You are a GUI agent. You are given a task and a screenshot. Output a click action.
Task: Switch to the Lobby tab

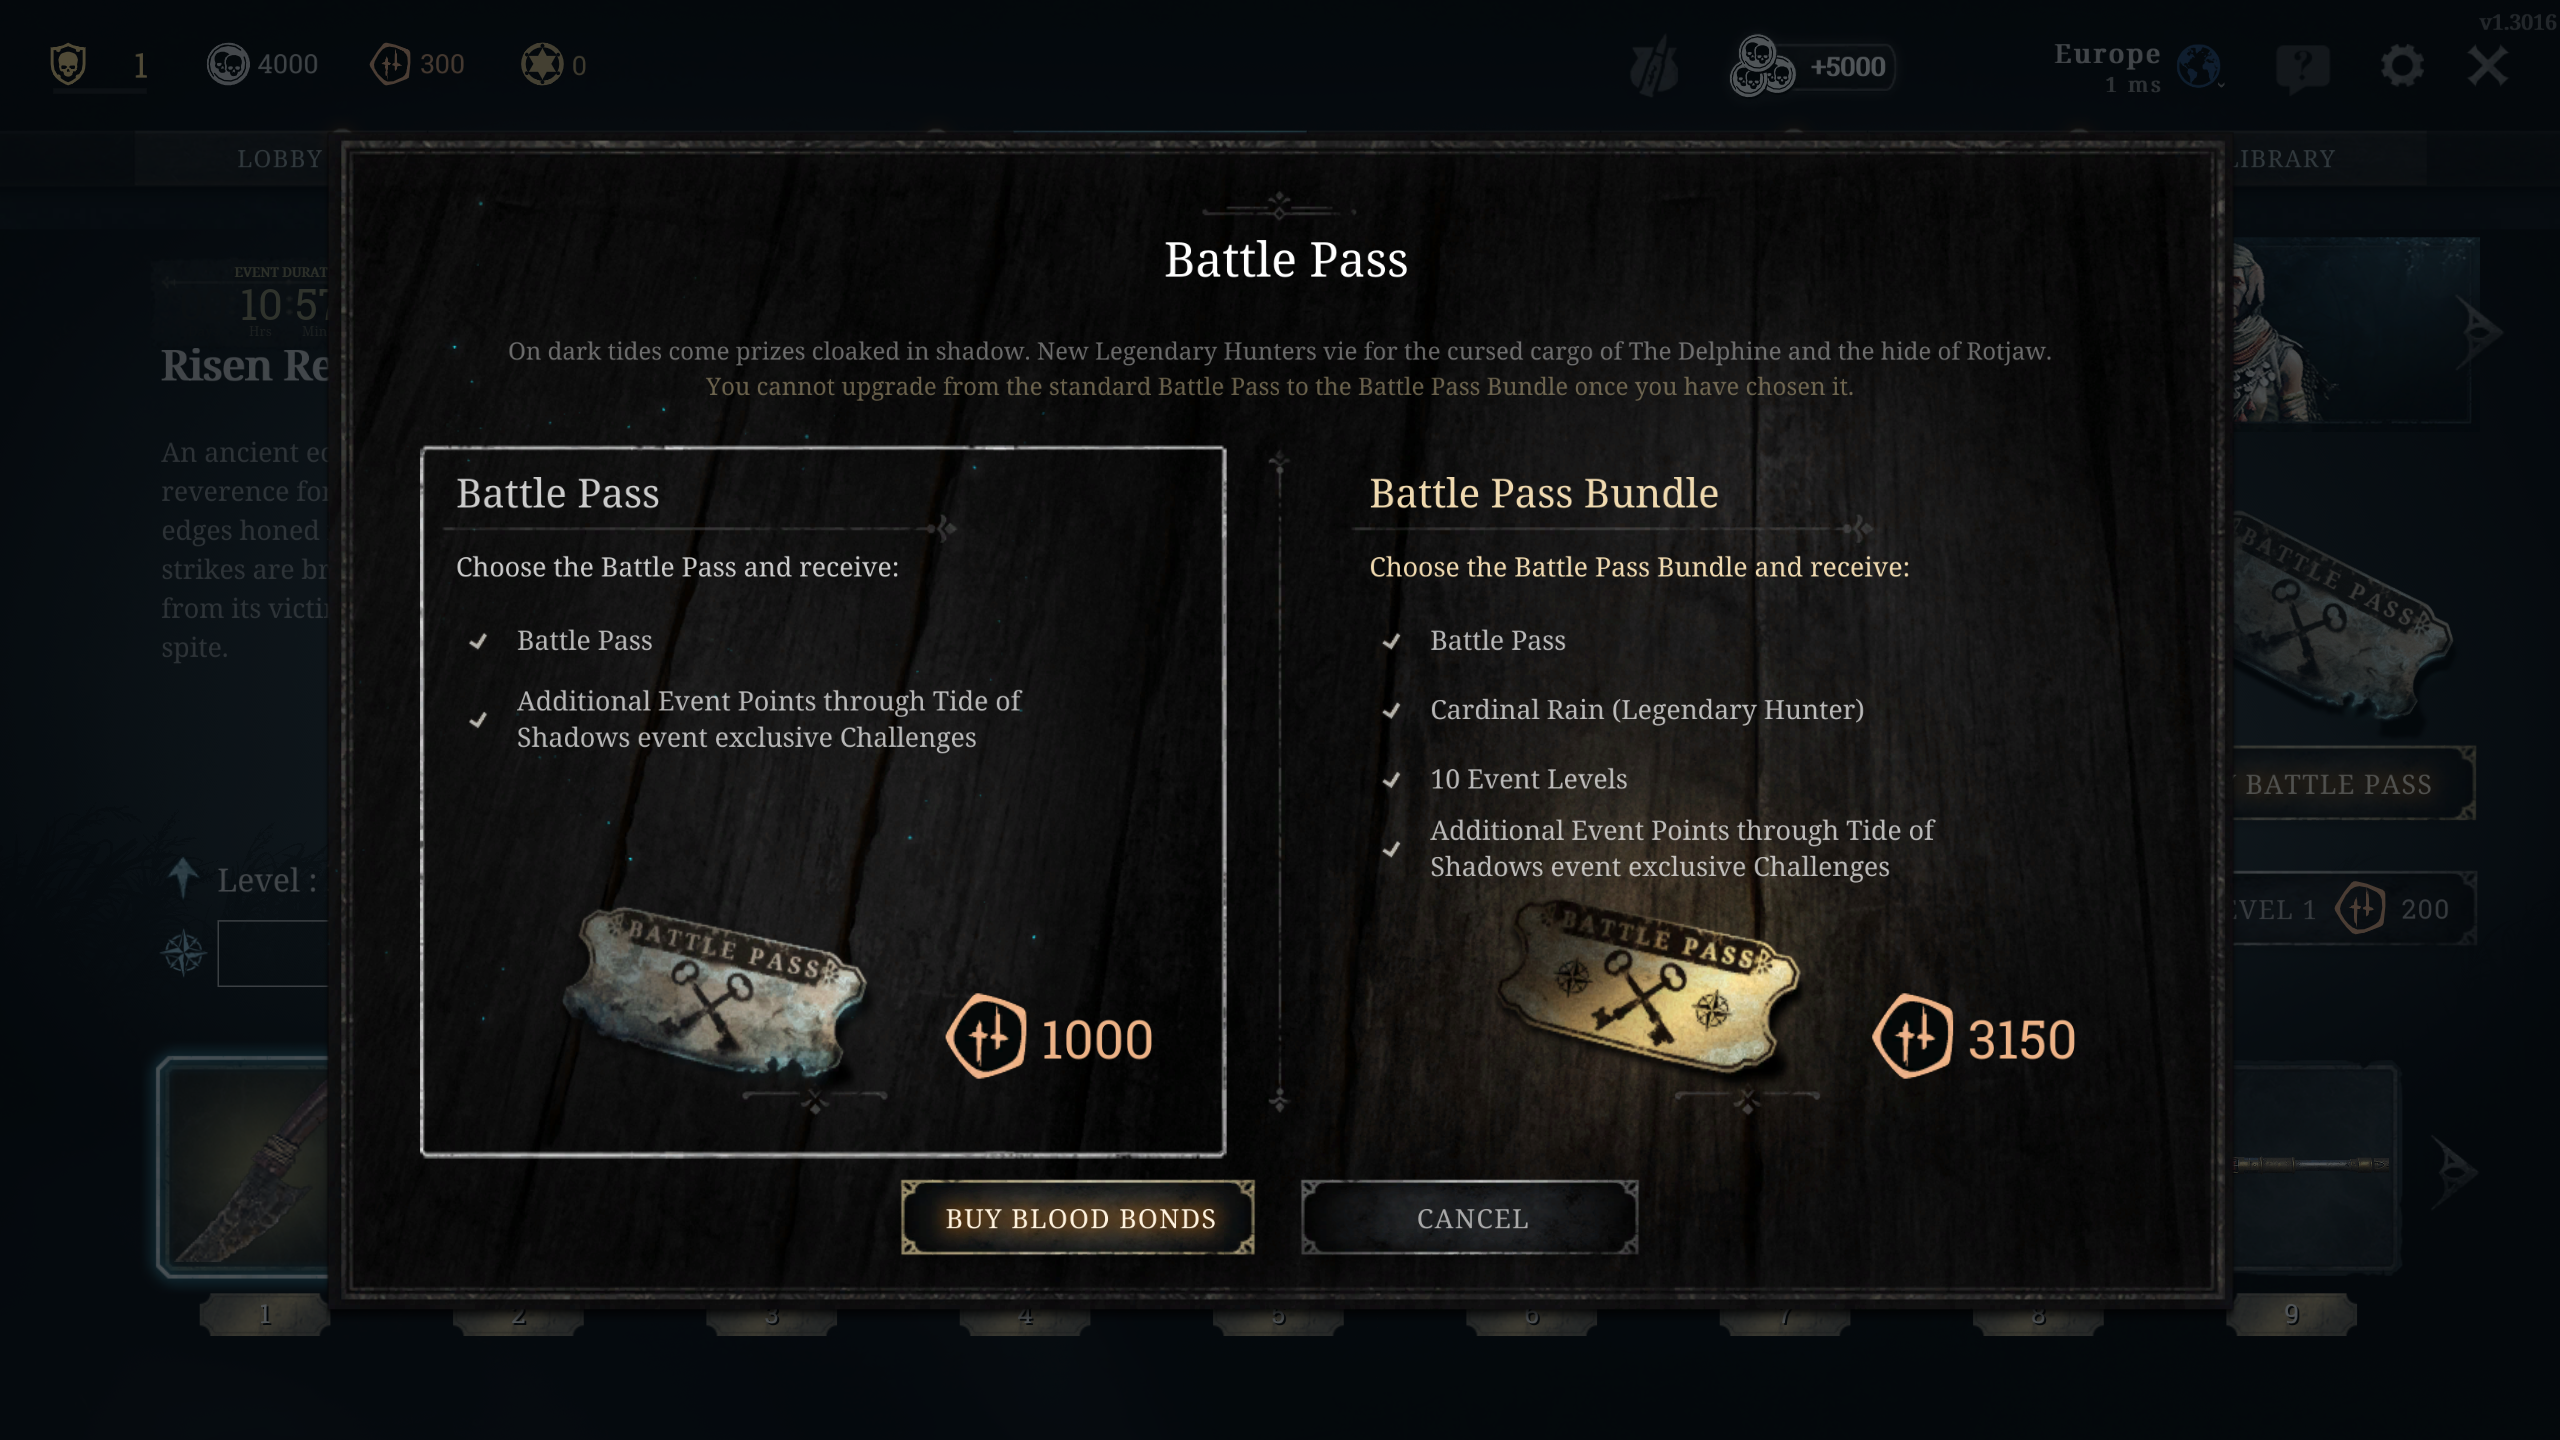[279, 159]
